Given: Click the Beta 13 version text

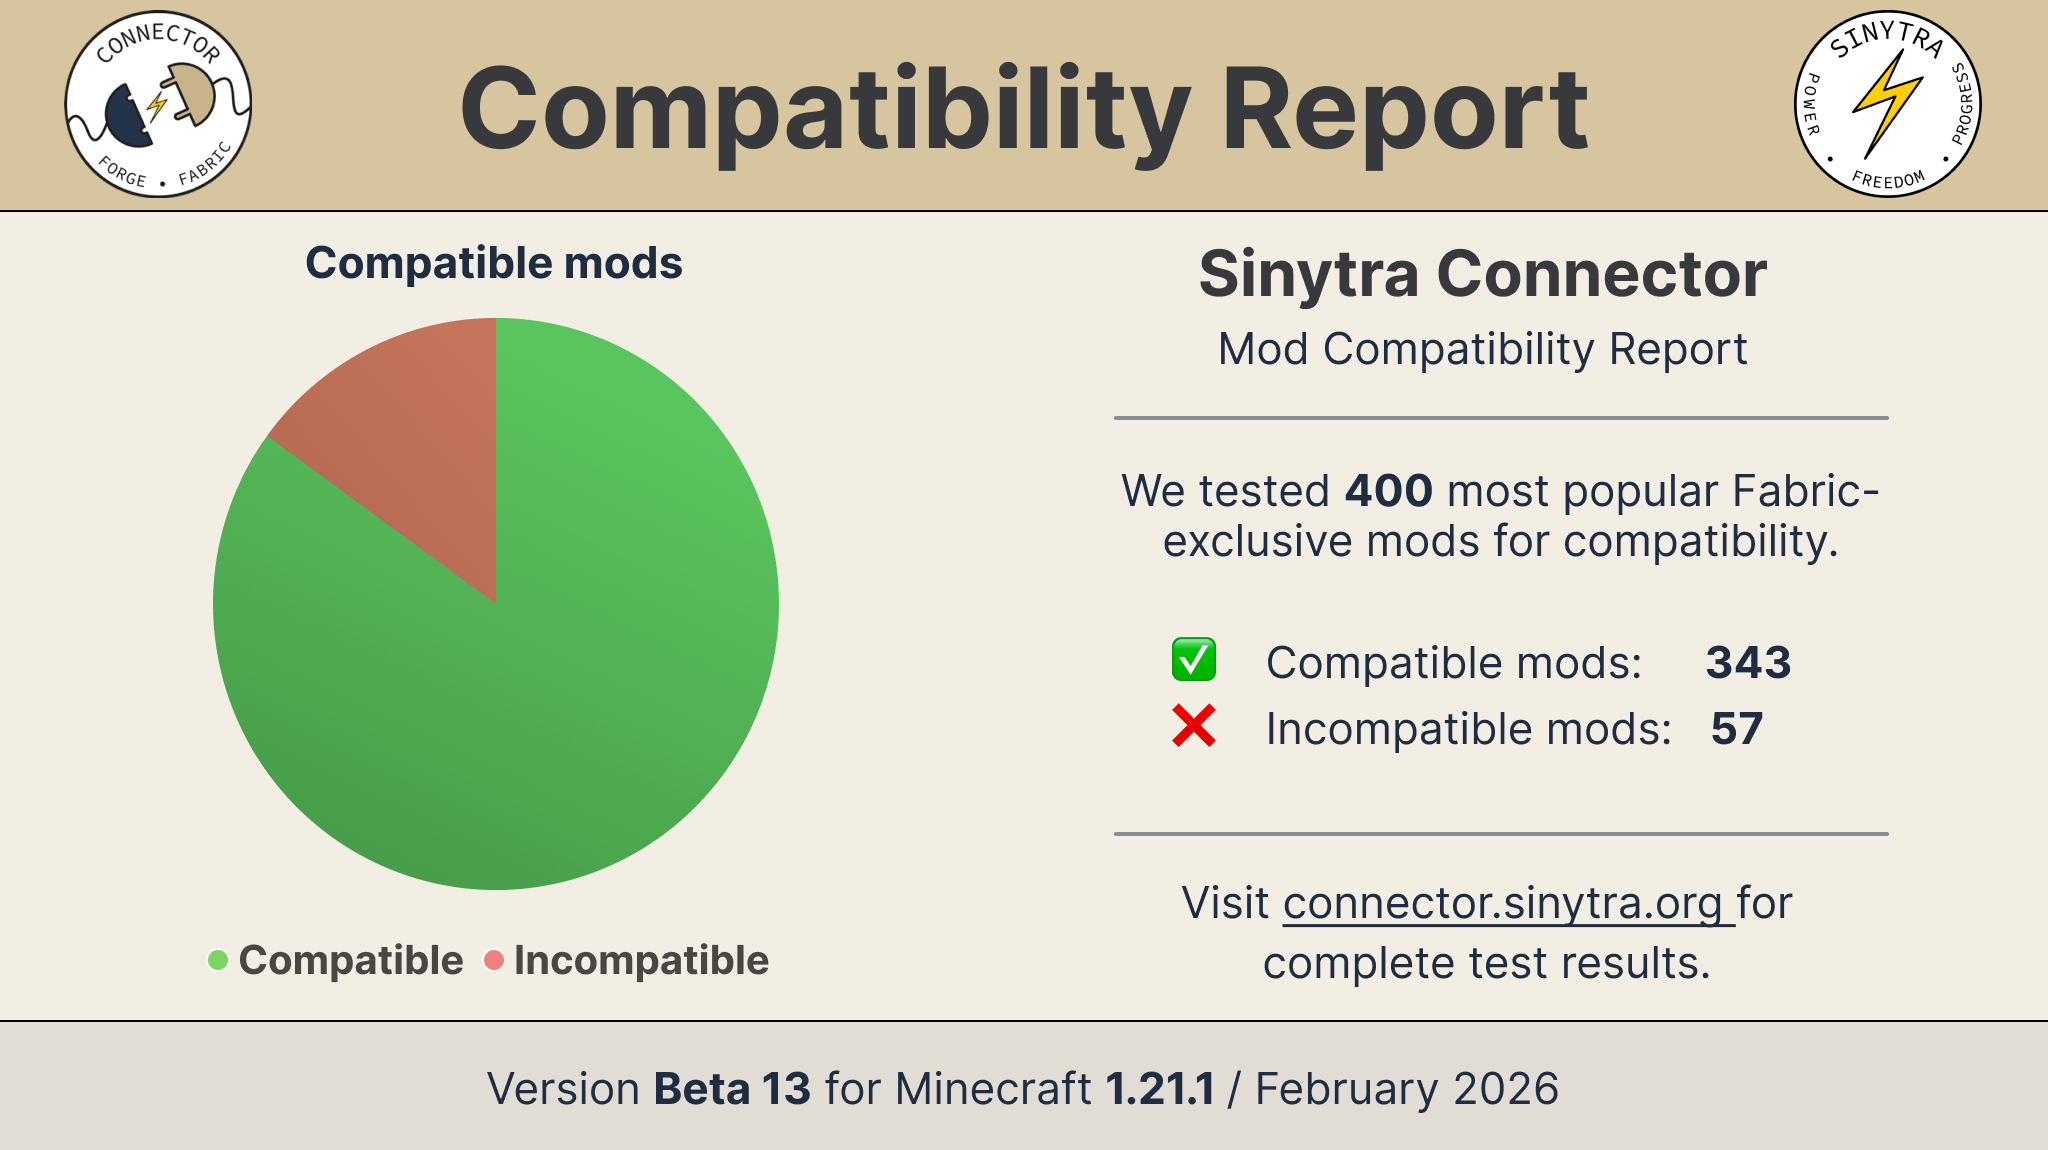Looking at the screenshot, I should 732,1089.
